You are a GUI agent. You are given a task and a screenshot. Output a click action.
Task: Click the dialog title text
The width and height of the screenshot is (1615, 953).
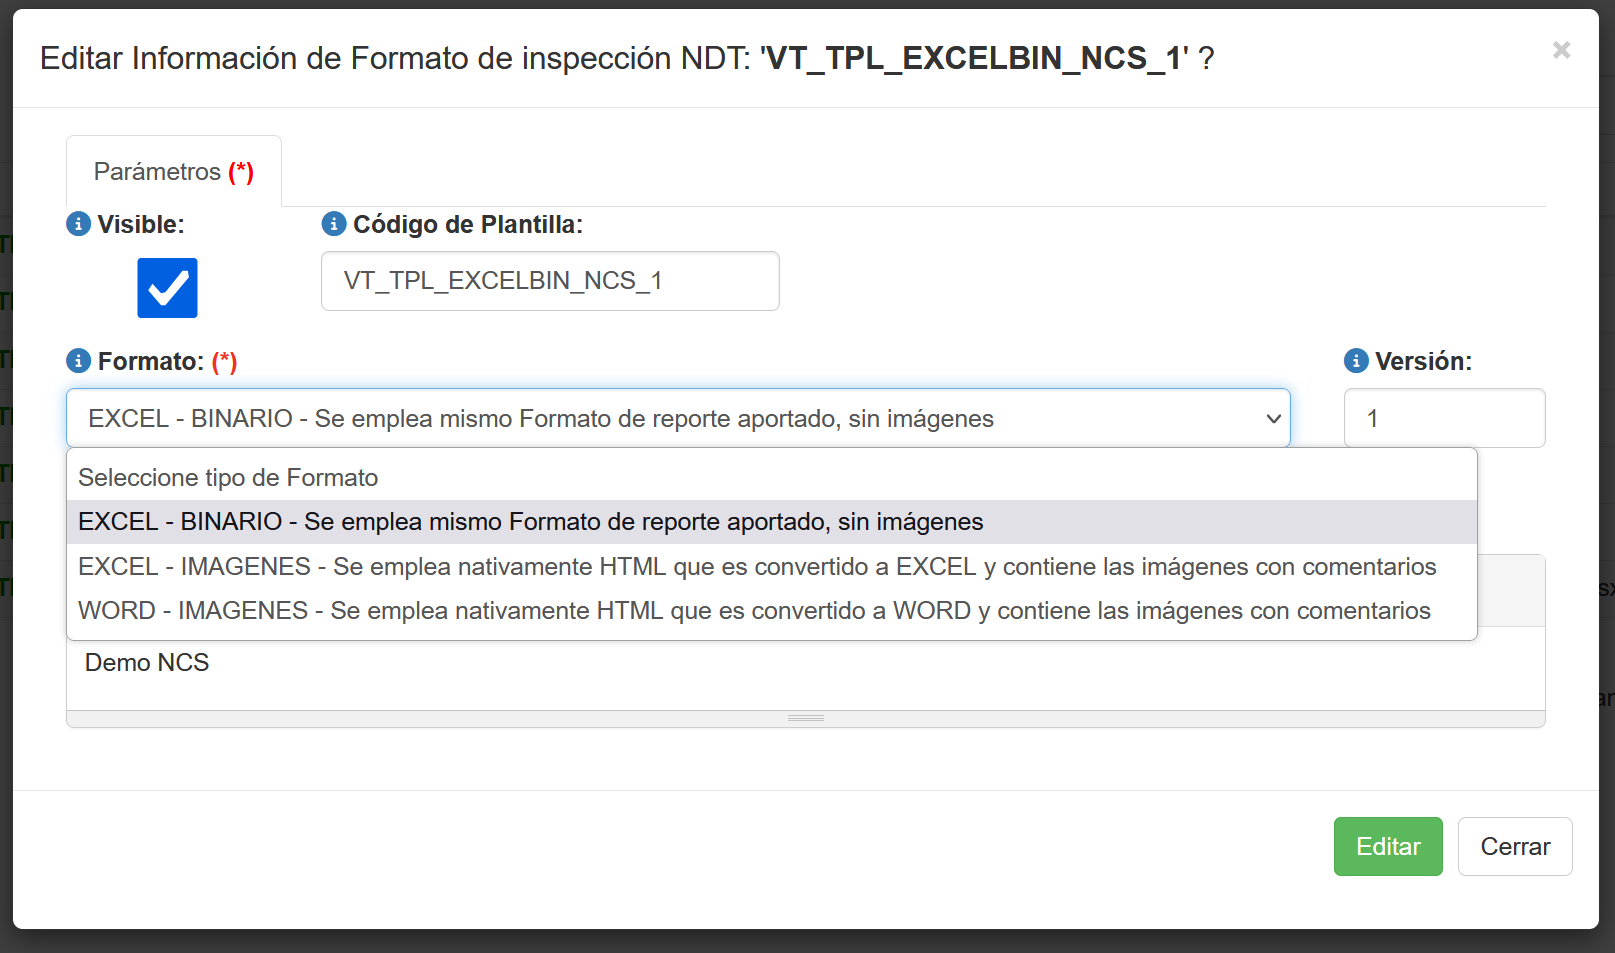pyautogui.click(x=626, y=59)
